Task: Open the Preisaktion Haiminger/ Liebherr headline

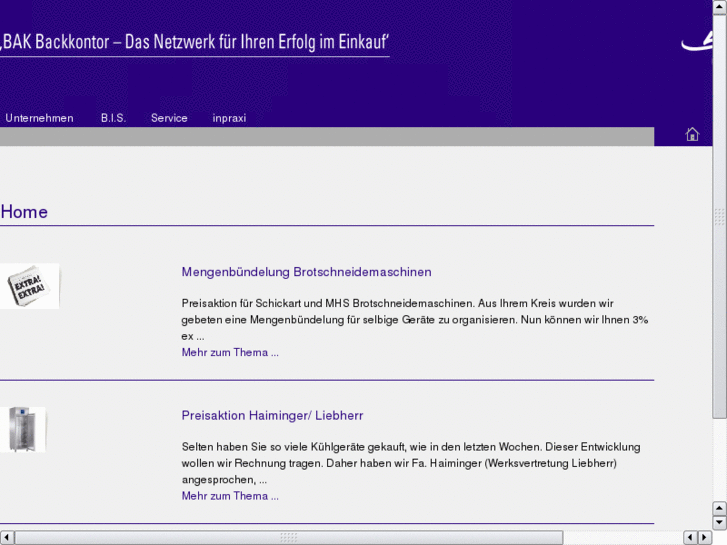Action: tap(272, 415)
